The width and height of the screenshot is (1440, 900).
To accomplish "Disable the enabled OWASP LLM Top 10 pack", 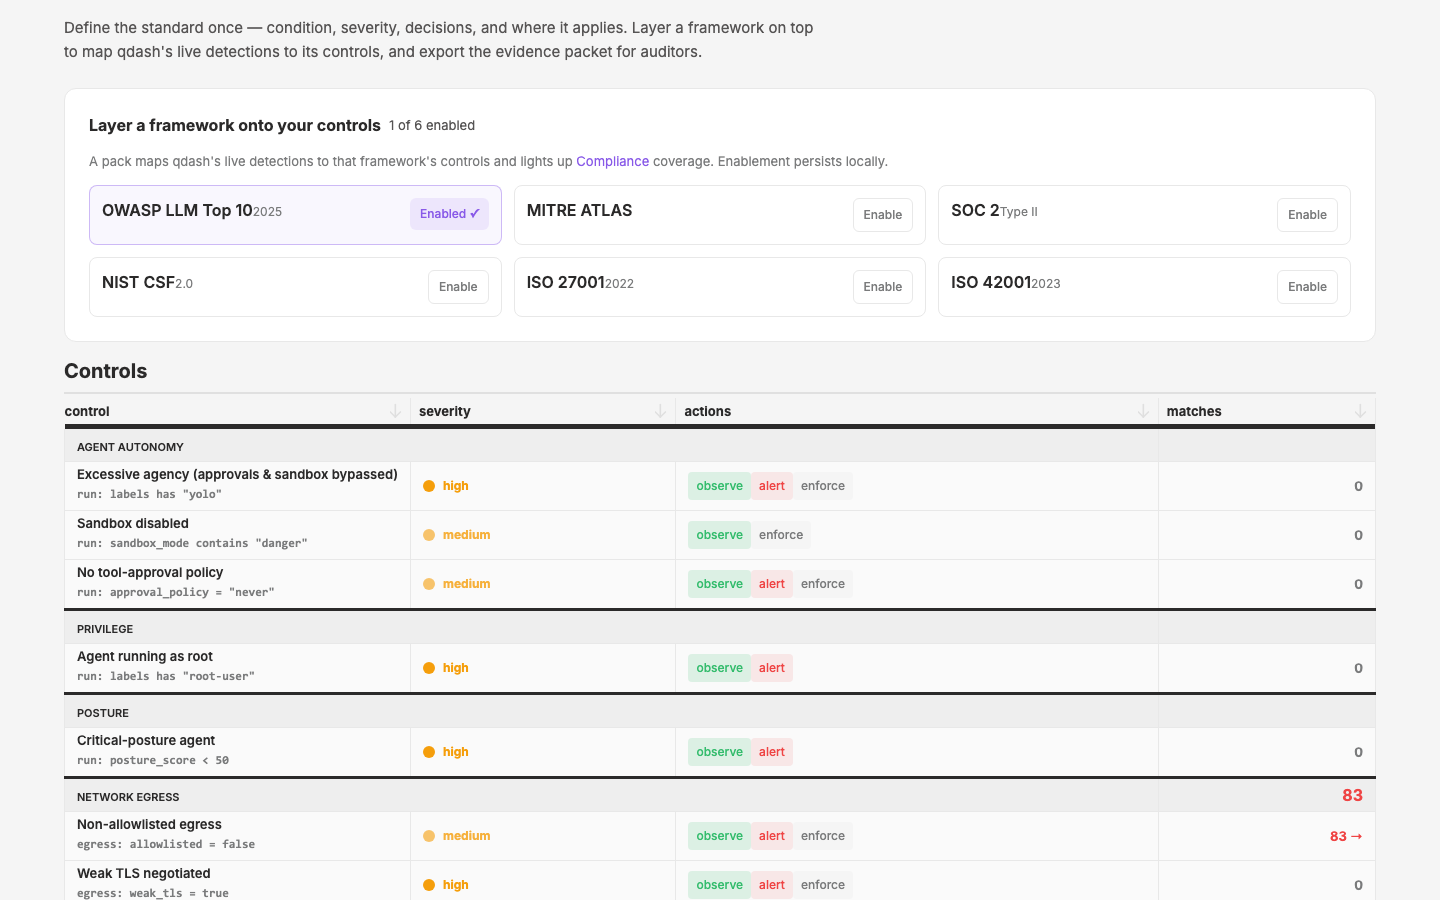I will [x=449, y=214].
